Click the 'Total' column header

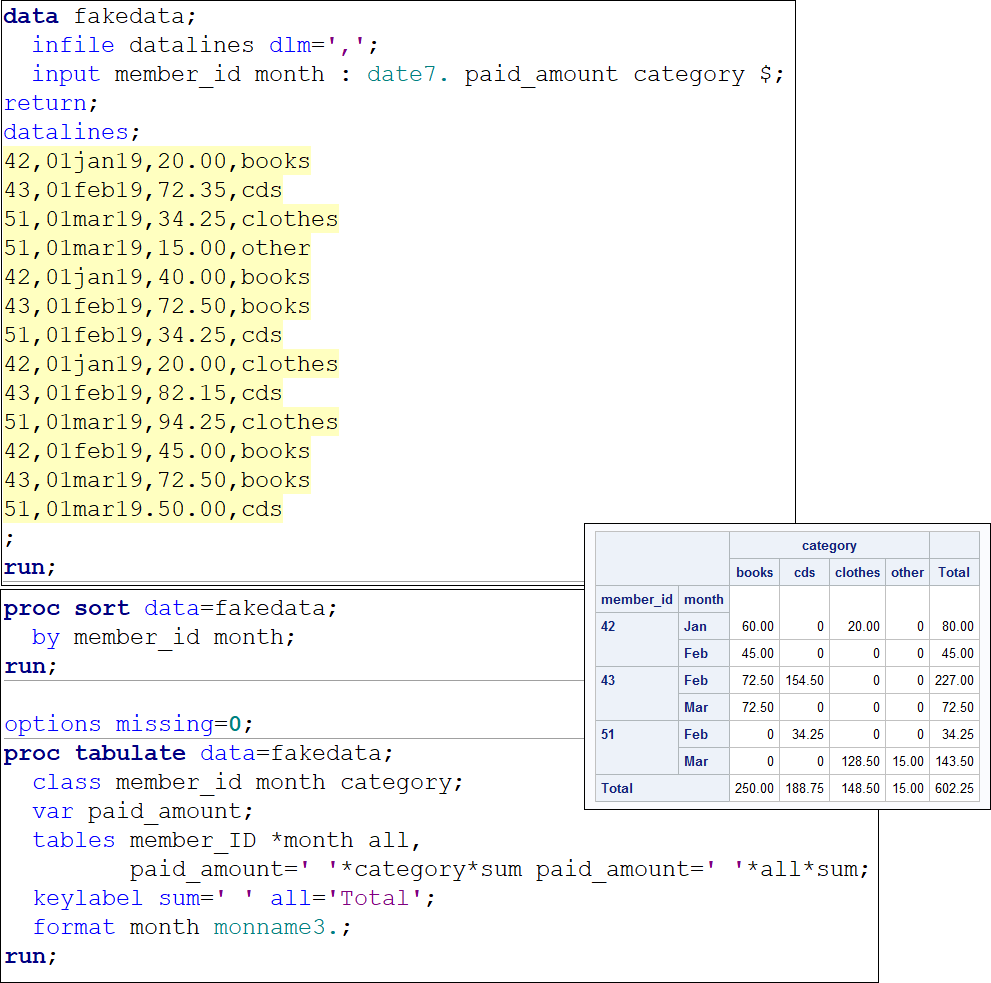(x=954, y=573)
